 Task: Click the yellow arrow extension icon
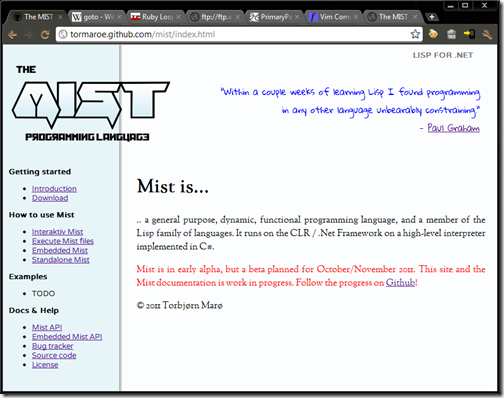[469, 34]
